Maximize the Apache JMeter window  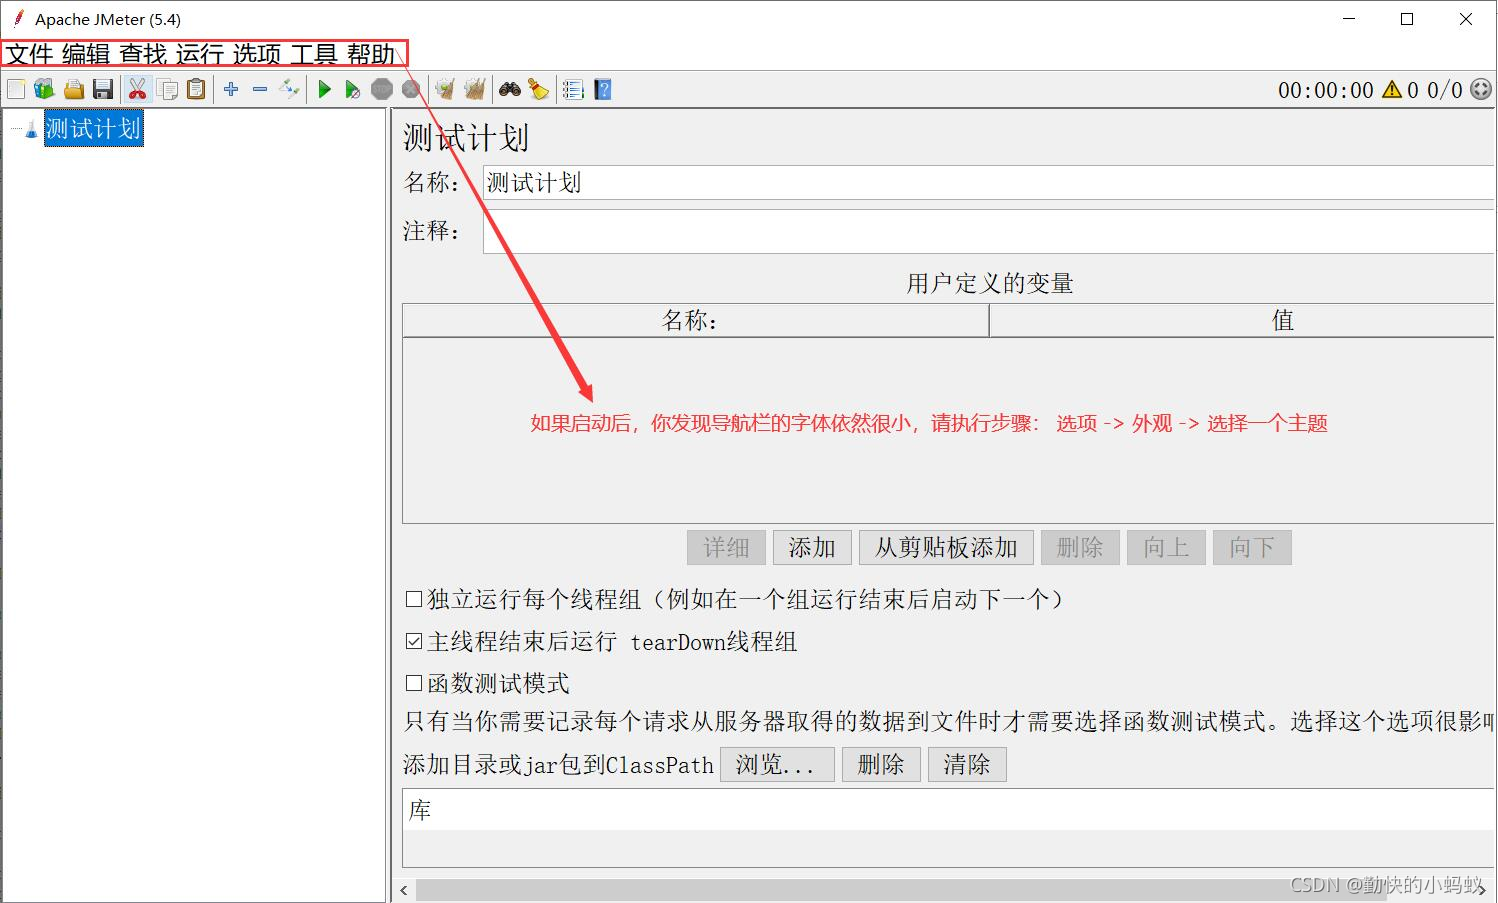coord(1407,19)
